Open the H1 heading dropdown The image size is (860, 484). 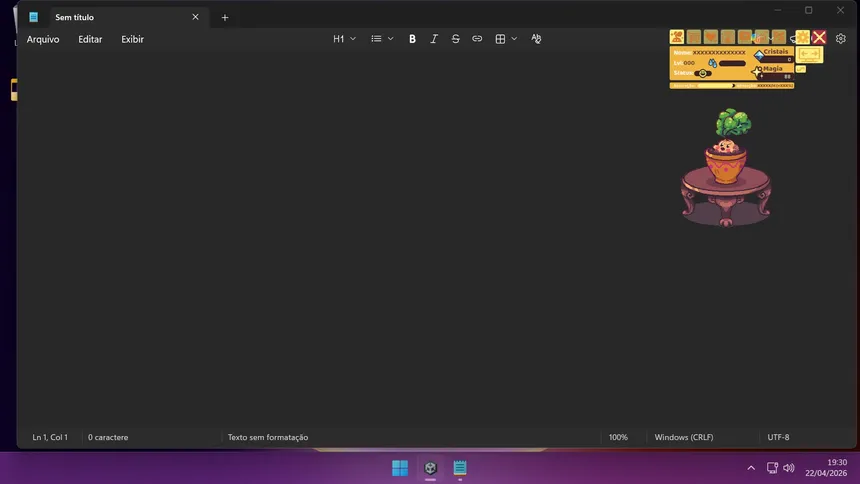(344, 39)
